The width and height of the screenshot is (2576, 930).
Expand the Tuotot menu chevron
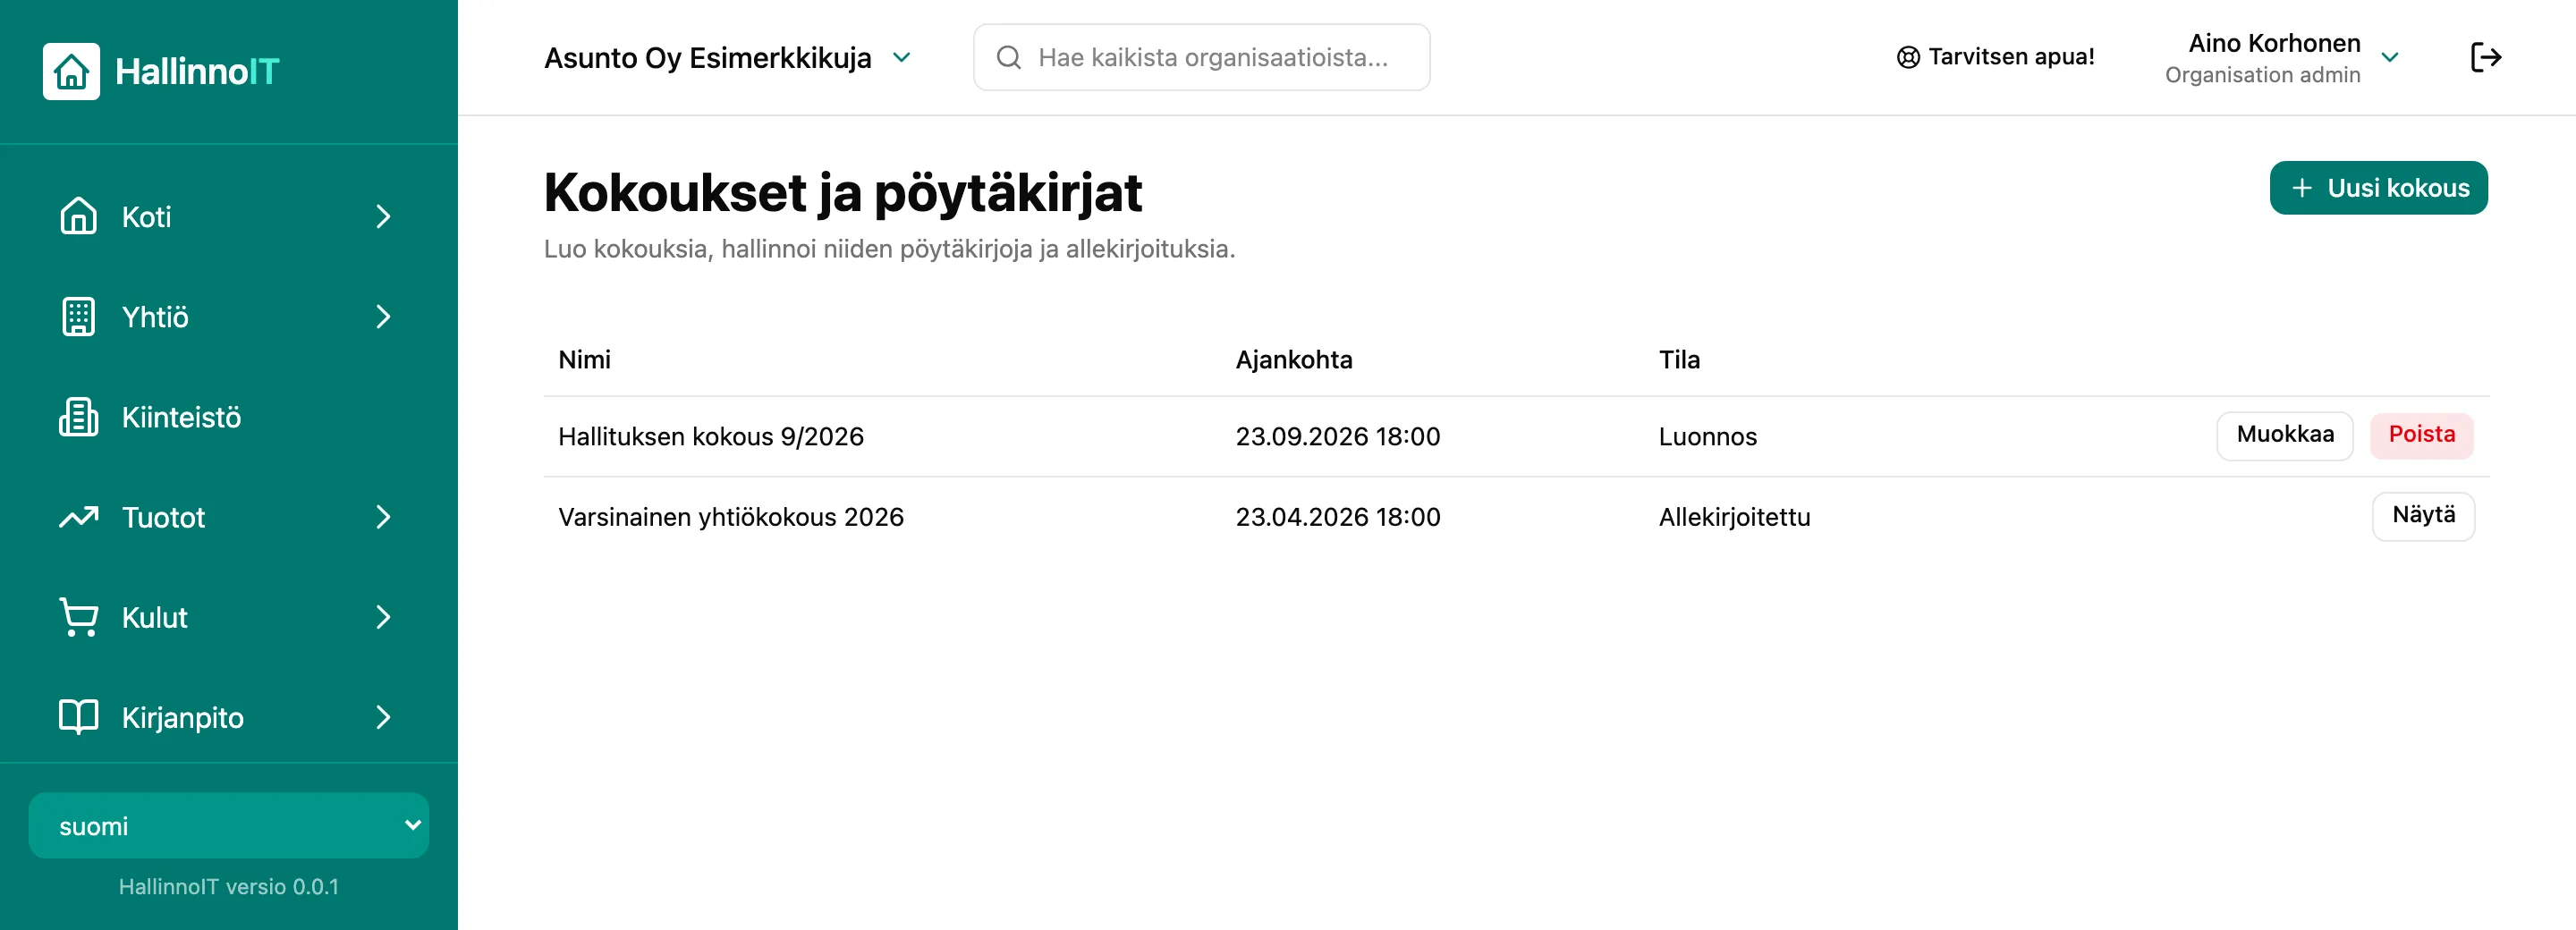coord(383,517)
